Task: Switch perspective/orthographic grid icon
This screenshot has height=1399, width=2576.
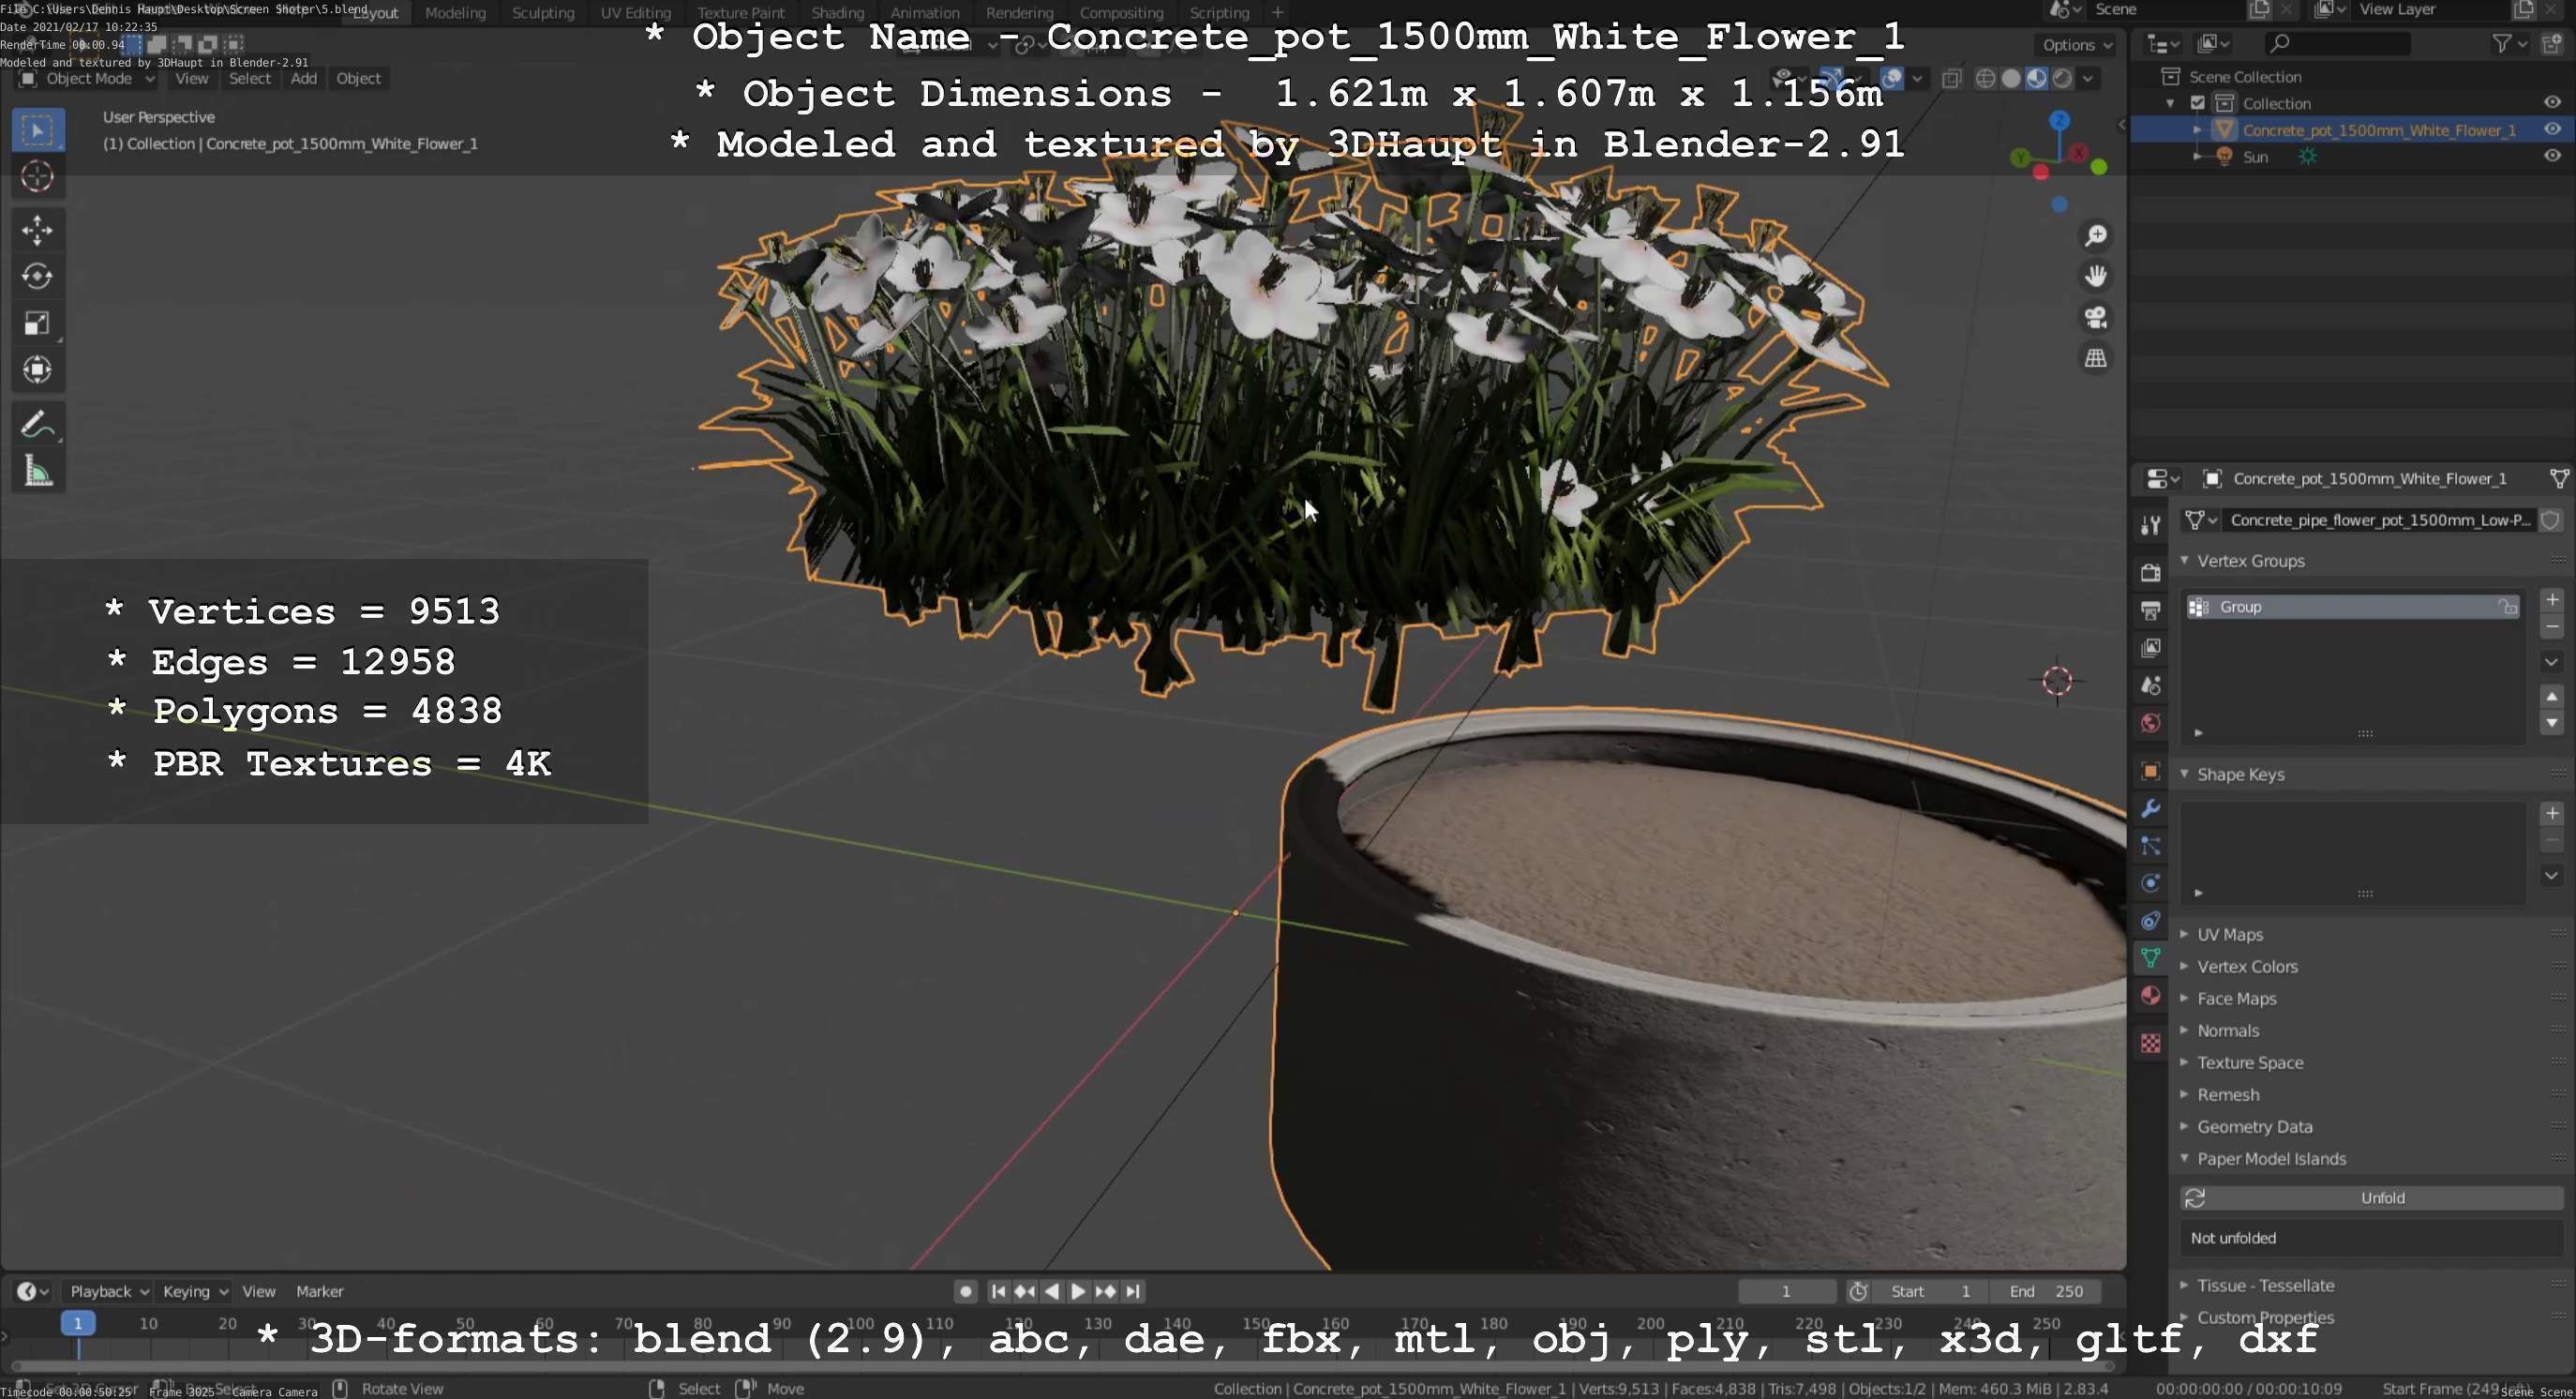Action: coord(2096,358)
